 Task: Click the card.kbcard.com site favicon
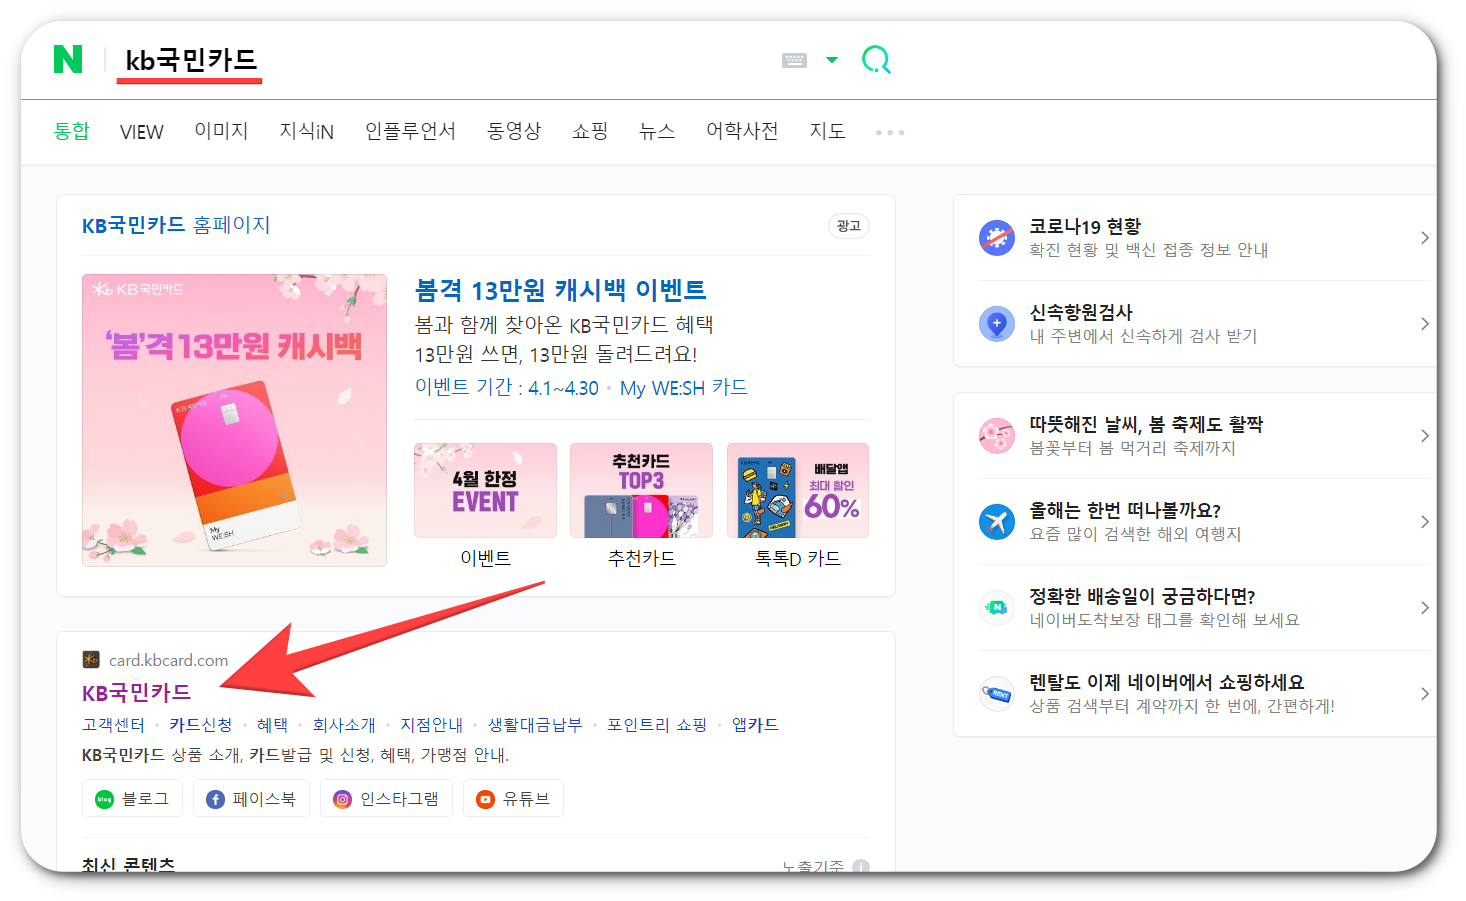point(89,659)
